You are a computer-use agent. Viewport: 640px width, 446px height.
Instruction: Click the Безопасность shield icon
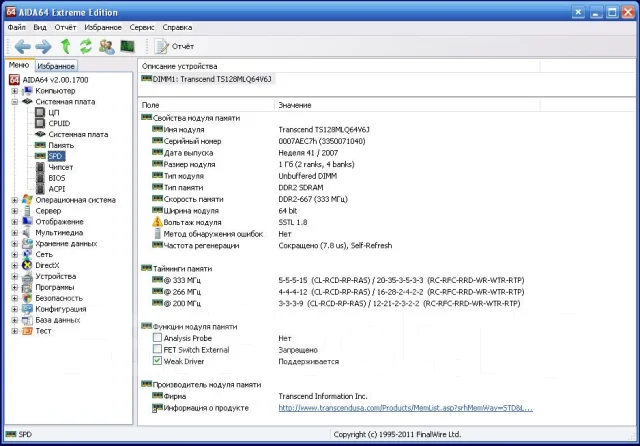[27, 298]
